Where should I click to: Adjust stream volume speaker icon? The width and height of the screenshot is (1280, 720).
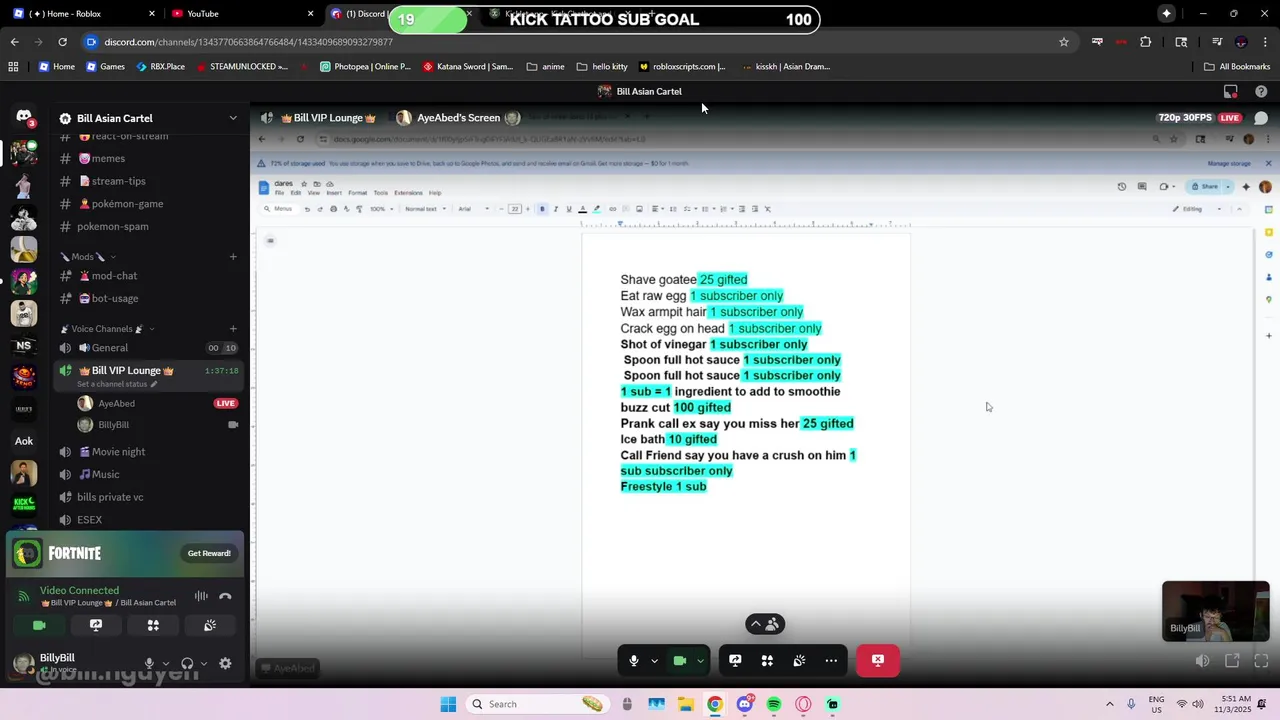click(x=1203, y=661)
